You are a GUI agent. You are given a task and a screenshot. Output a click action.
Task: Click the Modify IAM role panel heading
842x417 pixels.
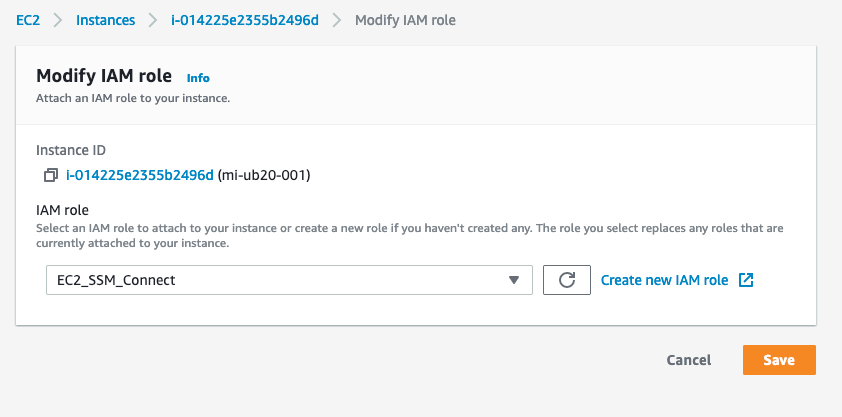104,76
